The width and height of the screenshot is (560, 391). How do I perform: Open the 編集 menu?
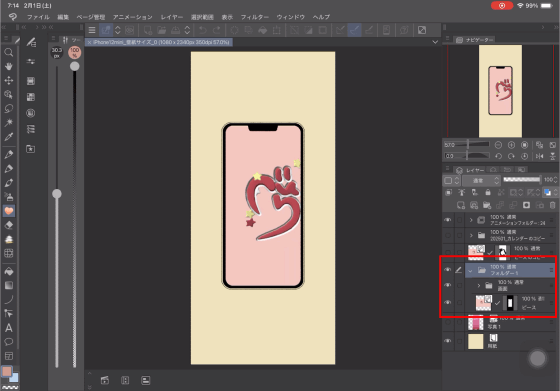tap(63, 17)
